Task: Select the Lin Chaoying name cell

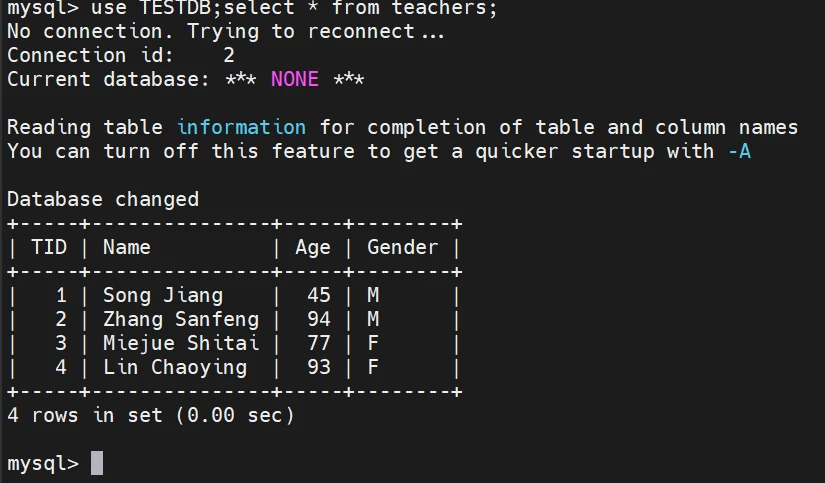Action: (x=174, y=367)
